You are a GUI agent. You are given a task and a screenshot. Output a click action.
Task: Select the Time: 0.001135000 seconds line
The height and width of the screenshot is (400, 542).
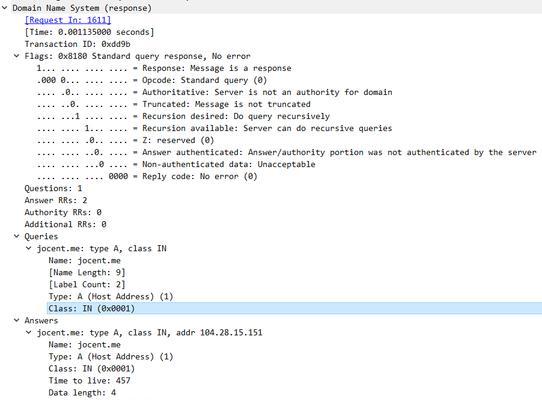[x=89, y=32]
